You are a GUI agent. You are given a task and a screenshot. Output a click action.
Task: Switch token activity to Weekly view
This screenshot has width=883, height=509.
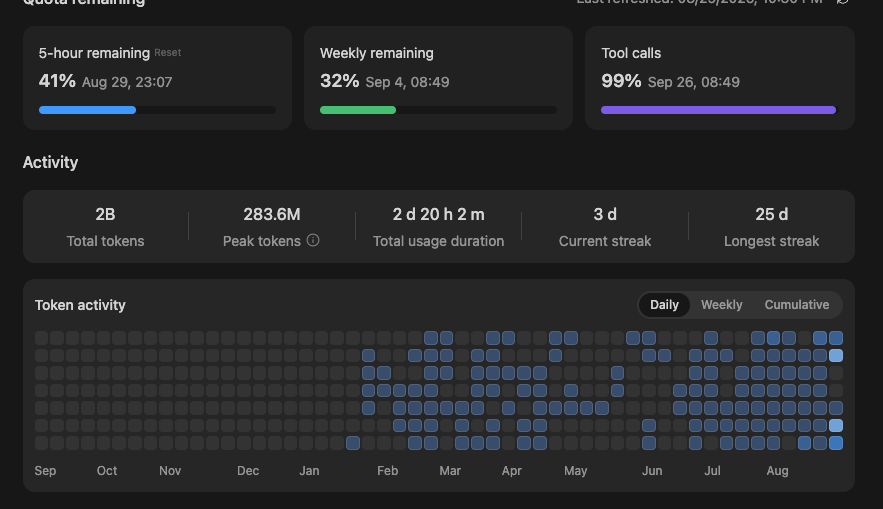point(721,305)
